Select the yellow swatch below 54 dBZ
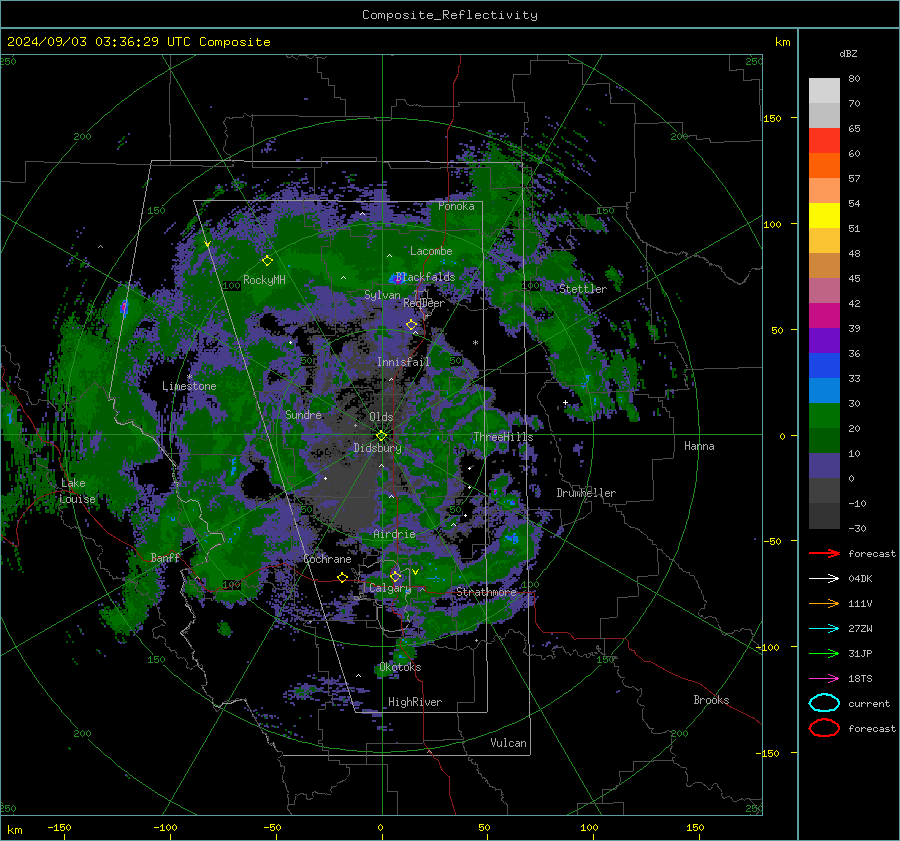Screen dimensions: 900x841 pyautogui.click(x=824, y=215)
